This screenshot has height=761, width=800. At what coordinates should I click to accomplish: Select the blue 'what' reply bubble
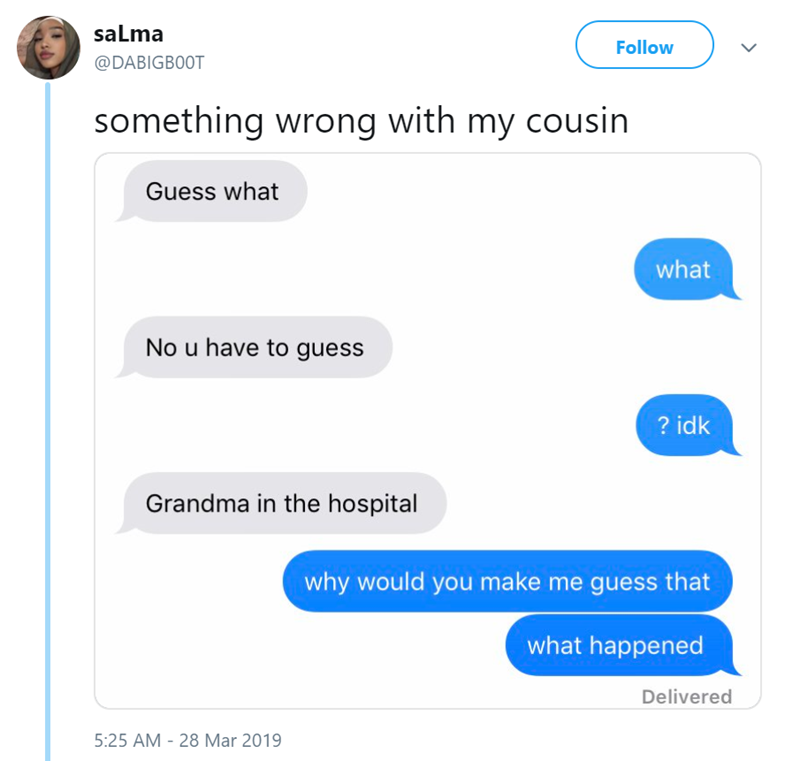[683, 269]
